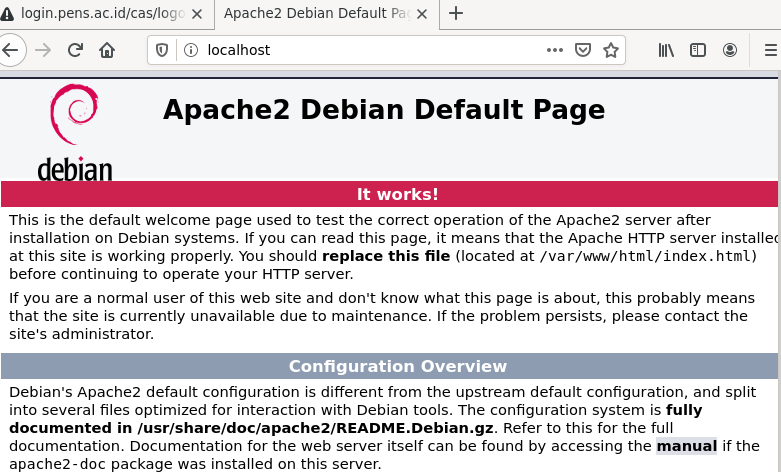Show site information for localhost
The image size is (781, 472).
191,50
